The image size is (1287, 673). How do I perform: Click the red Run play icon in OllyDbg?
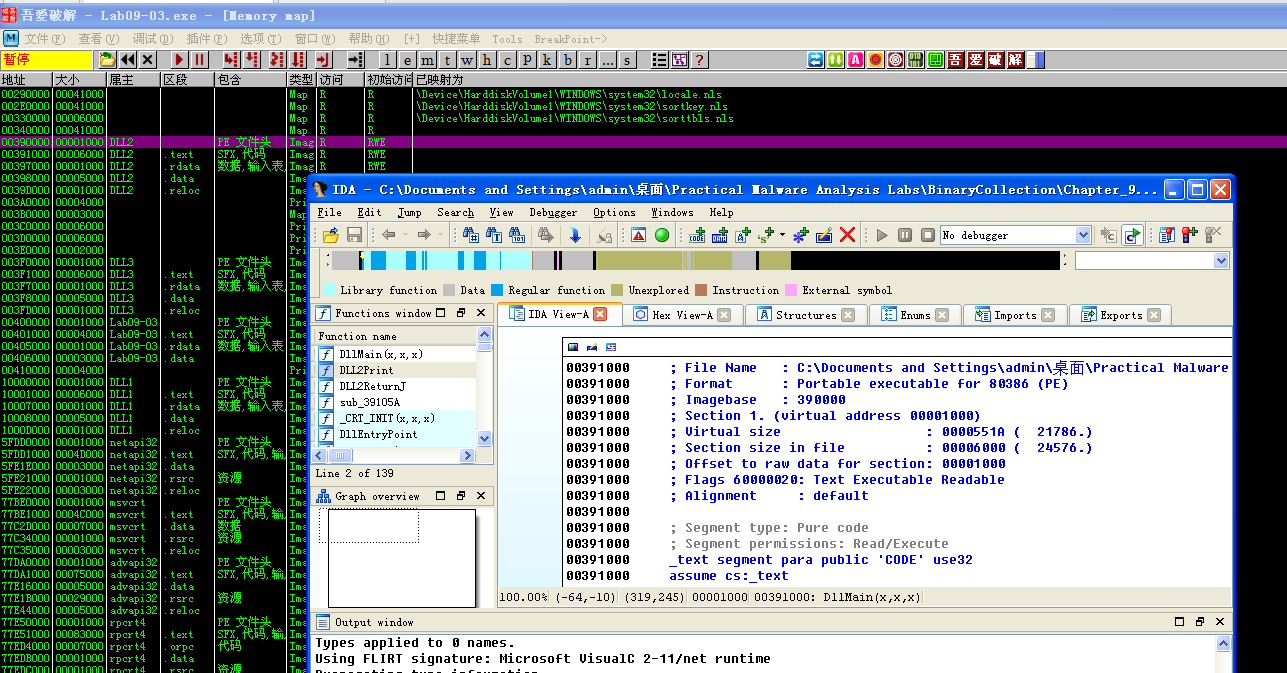(x=180, y=60)
